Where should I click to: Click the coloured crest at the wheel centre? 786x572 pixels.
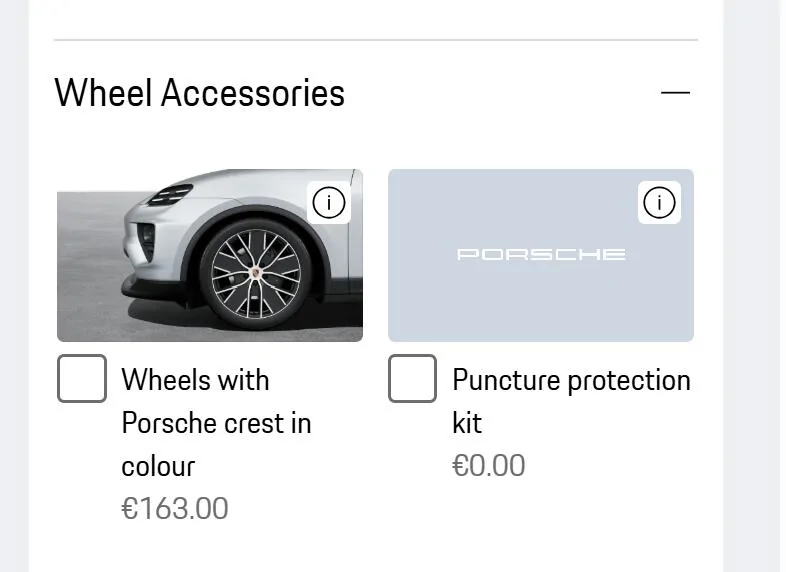point(256,271)
